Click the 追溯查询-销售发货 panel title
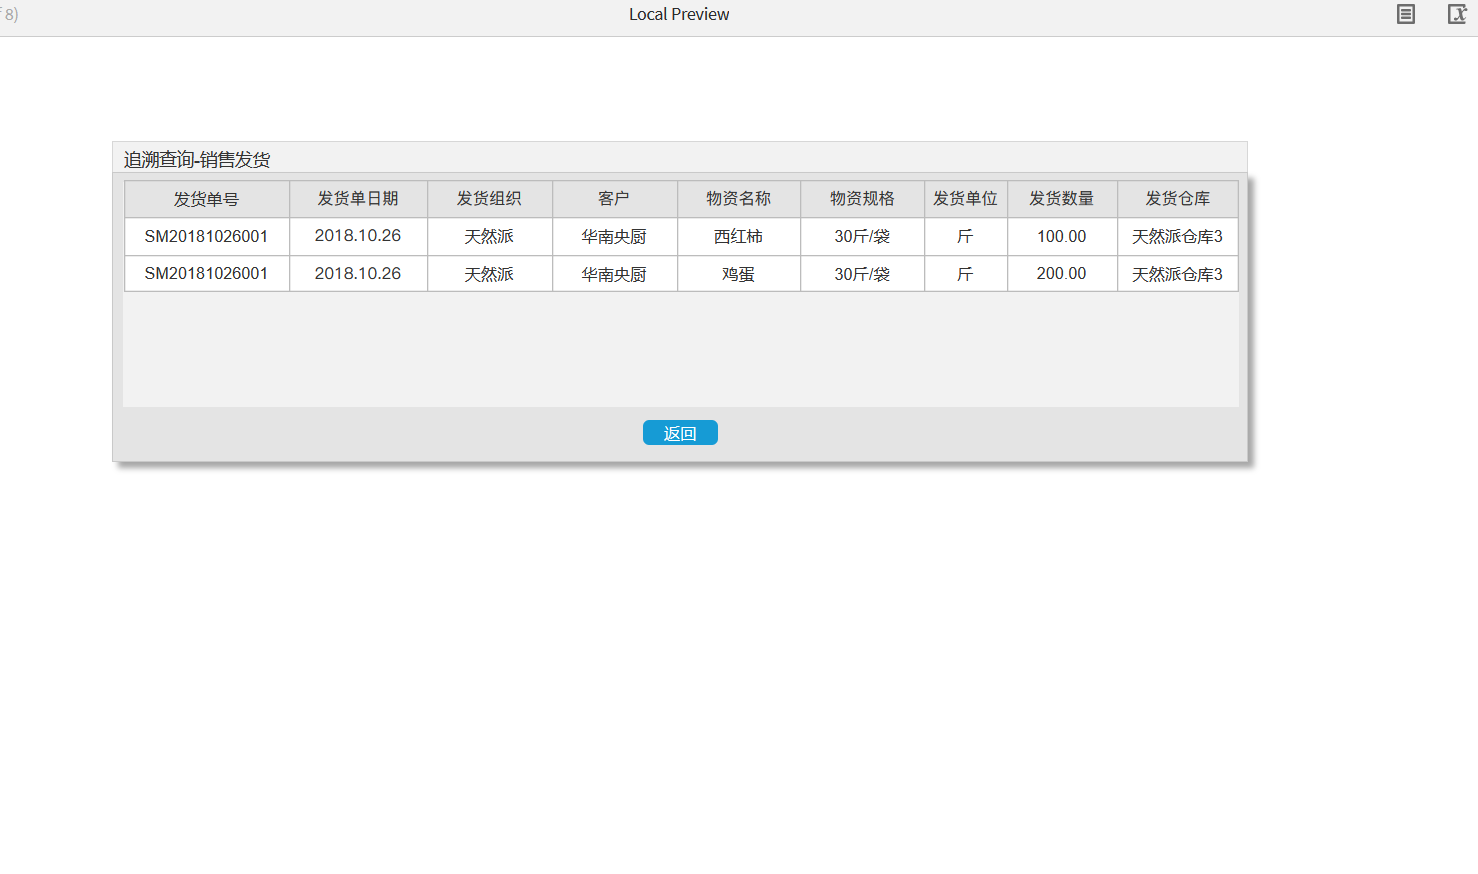Viewport: 1478px width, 874px height. pos(197,160)
